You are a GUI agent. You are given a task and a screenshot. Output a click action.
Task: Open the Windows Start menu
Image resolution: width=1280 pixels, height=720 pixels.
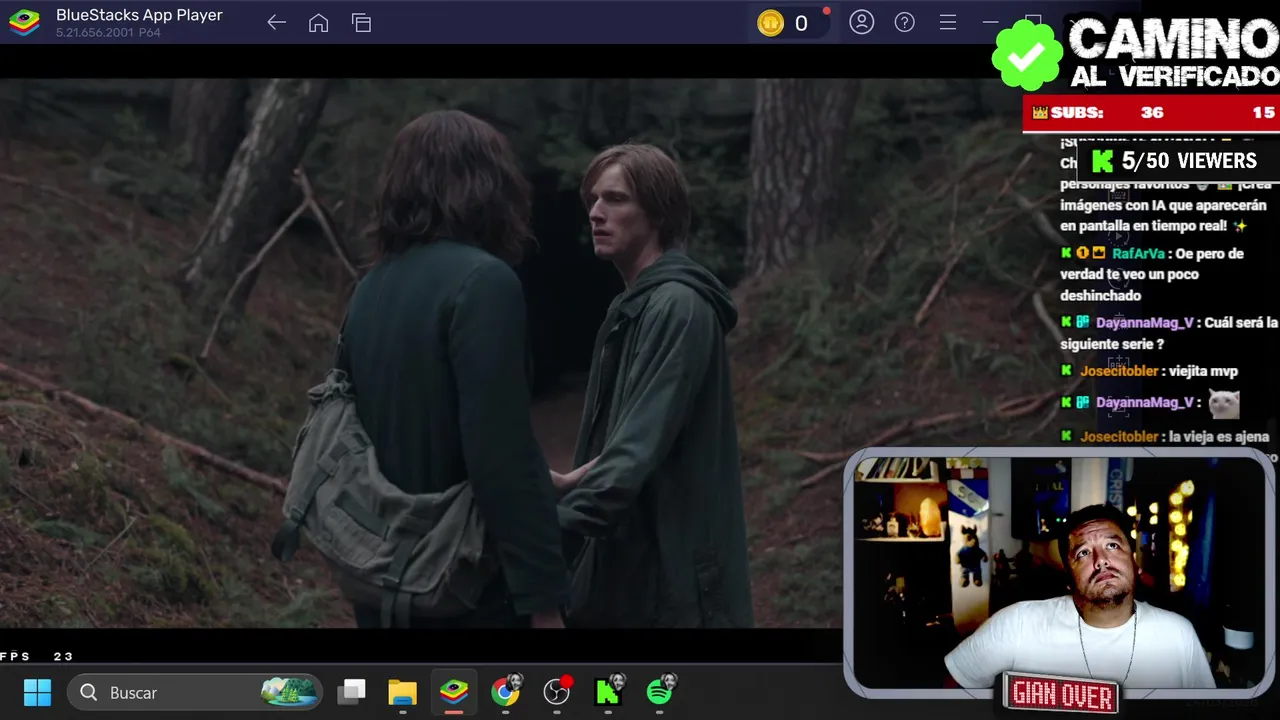click(37, 692)
